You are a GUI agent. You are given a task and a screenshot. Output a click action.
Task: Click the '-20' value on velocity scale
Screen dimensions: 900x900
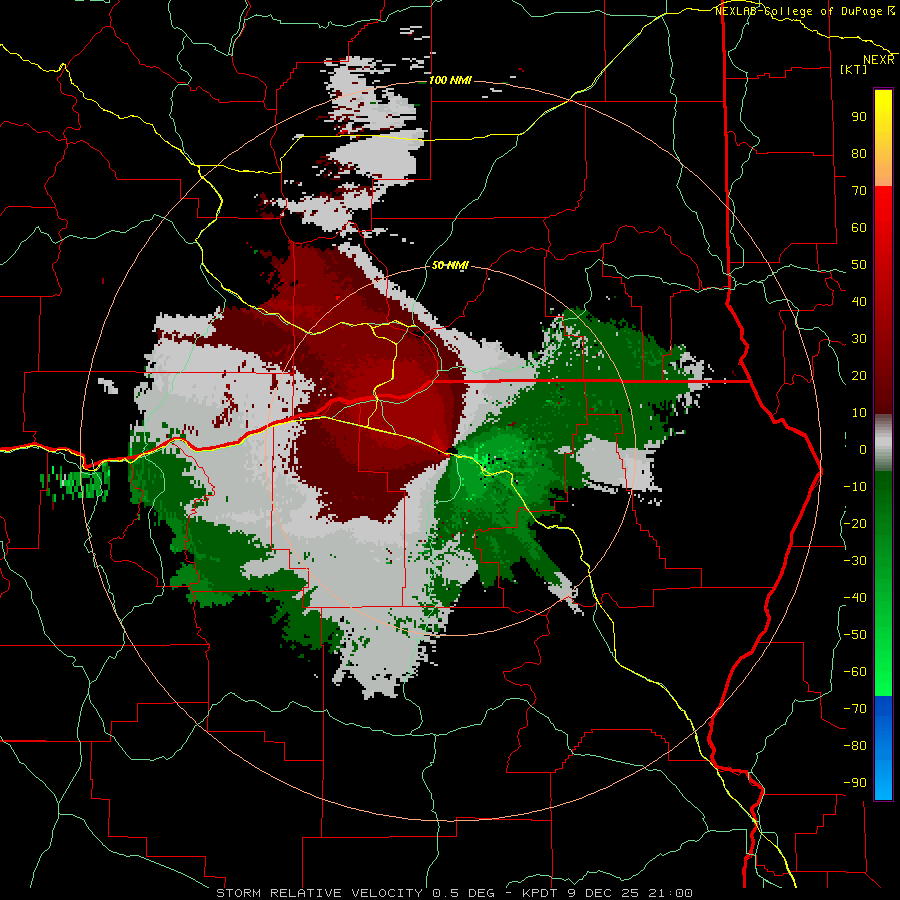pyautogui.click(x=855, y=523)
